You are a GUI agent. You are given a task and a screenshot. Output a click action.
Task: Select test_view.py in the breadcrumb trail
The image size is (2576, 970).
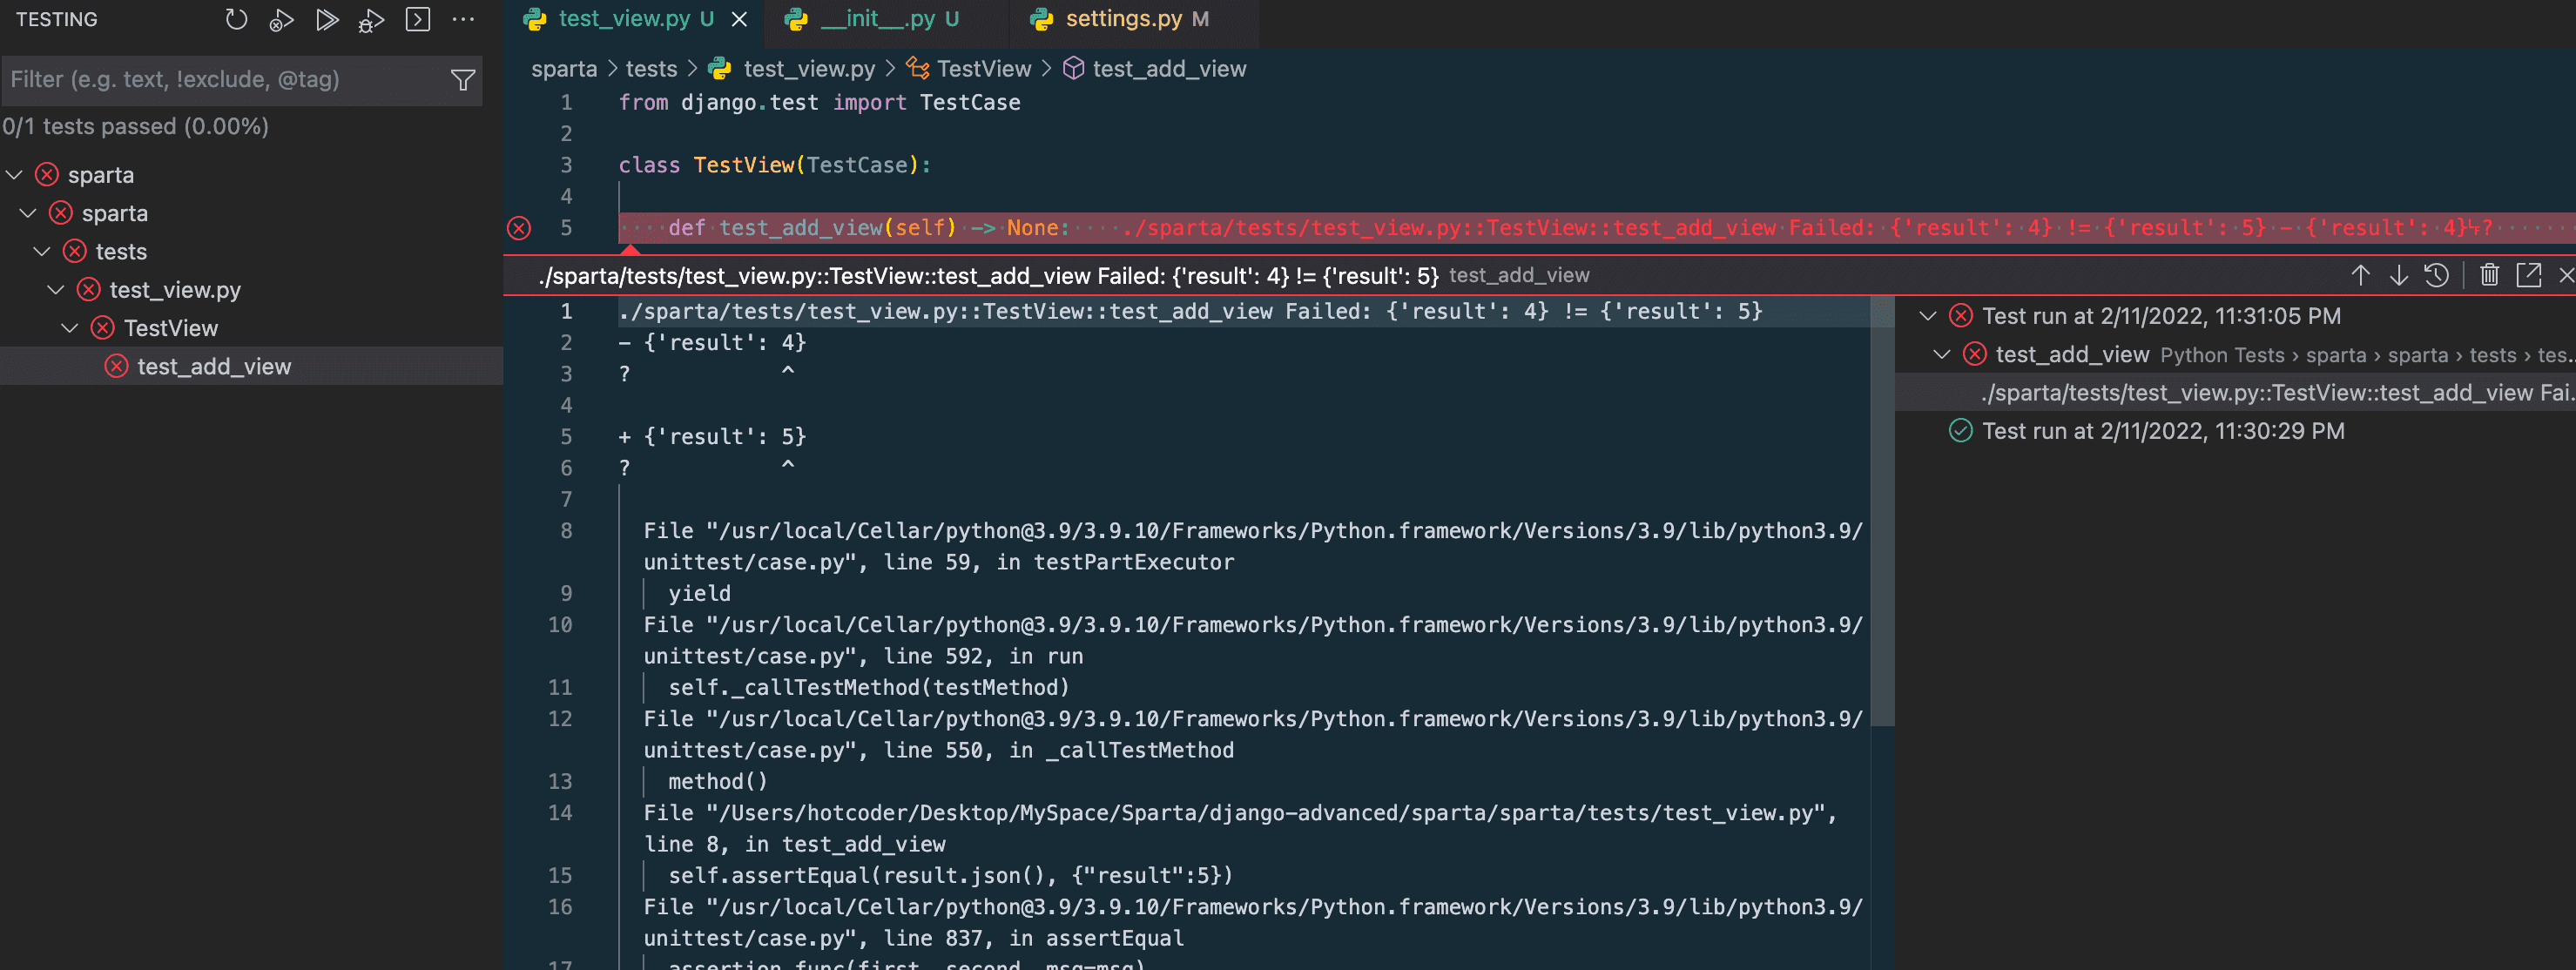coord(808,68)
